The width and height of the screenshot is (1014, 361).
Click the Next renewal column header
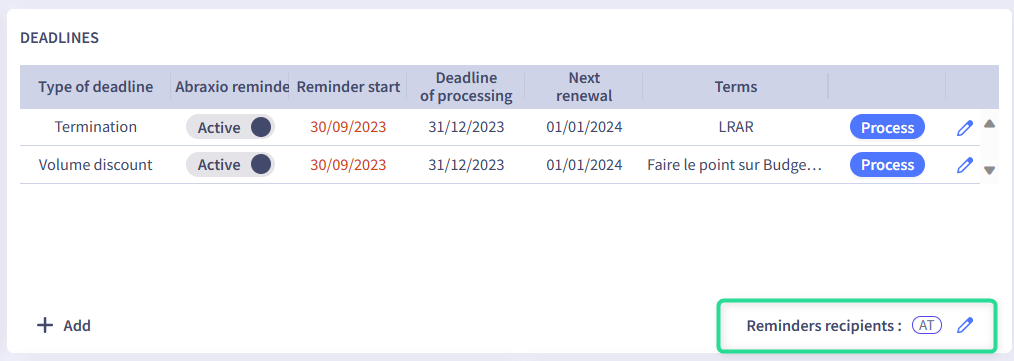(x=584, y=87)
